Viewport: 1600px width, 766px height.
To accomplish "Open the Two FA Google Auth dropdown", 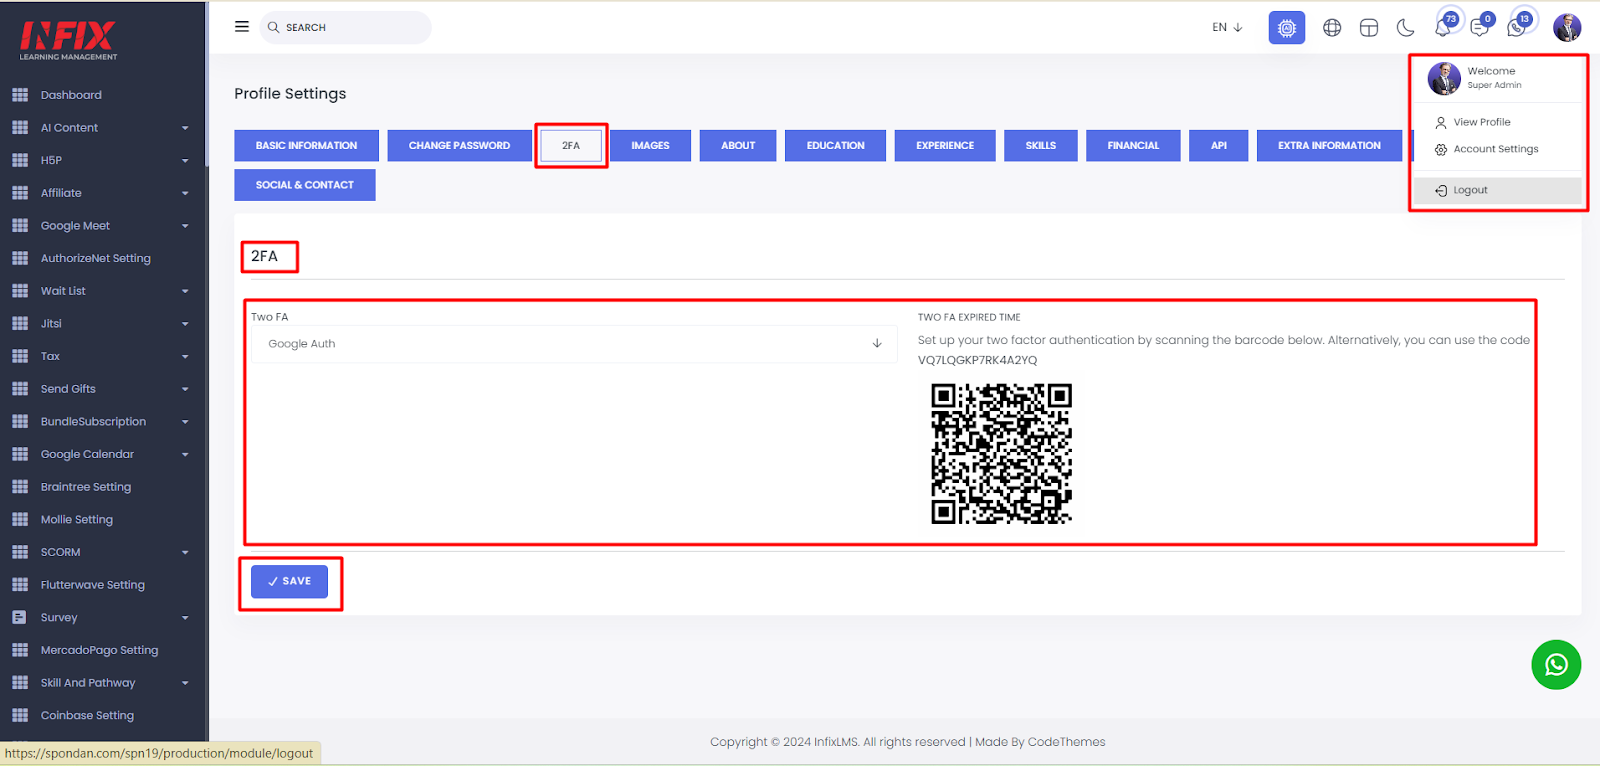I will pyautogui.click(x=574, y=344).
